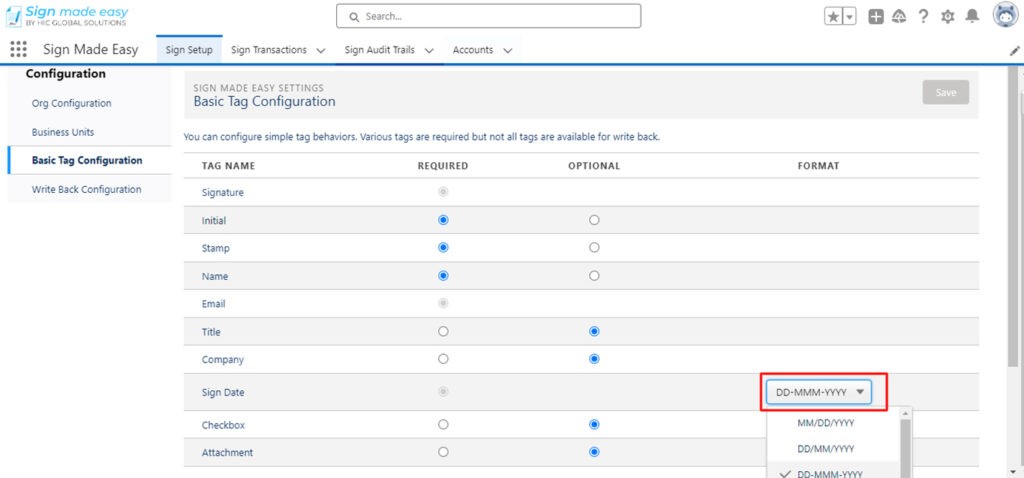Screen dimensions: 1024x478
Task: Set Initial tag to Optional
Action: coord(594,220)
